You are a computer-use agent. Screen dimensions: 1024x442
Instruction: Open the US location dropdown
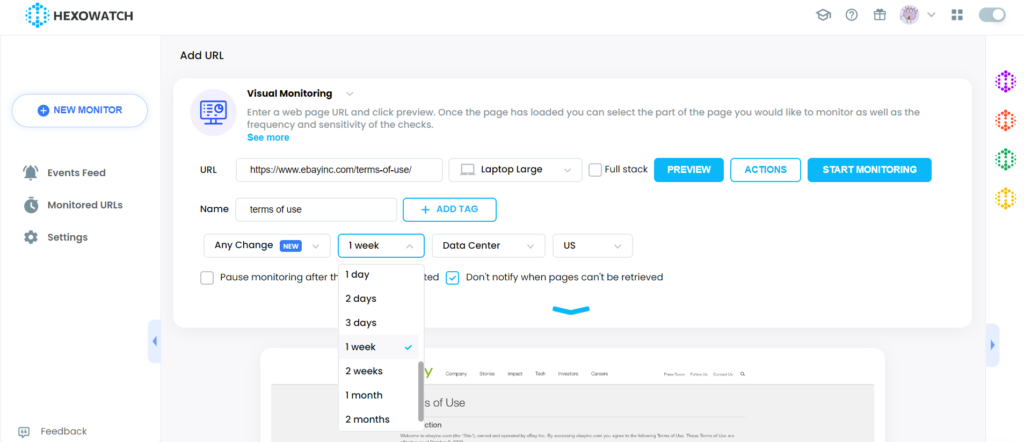[592, 246]
